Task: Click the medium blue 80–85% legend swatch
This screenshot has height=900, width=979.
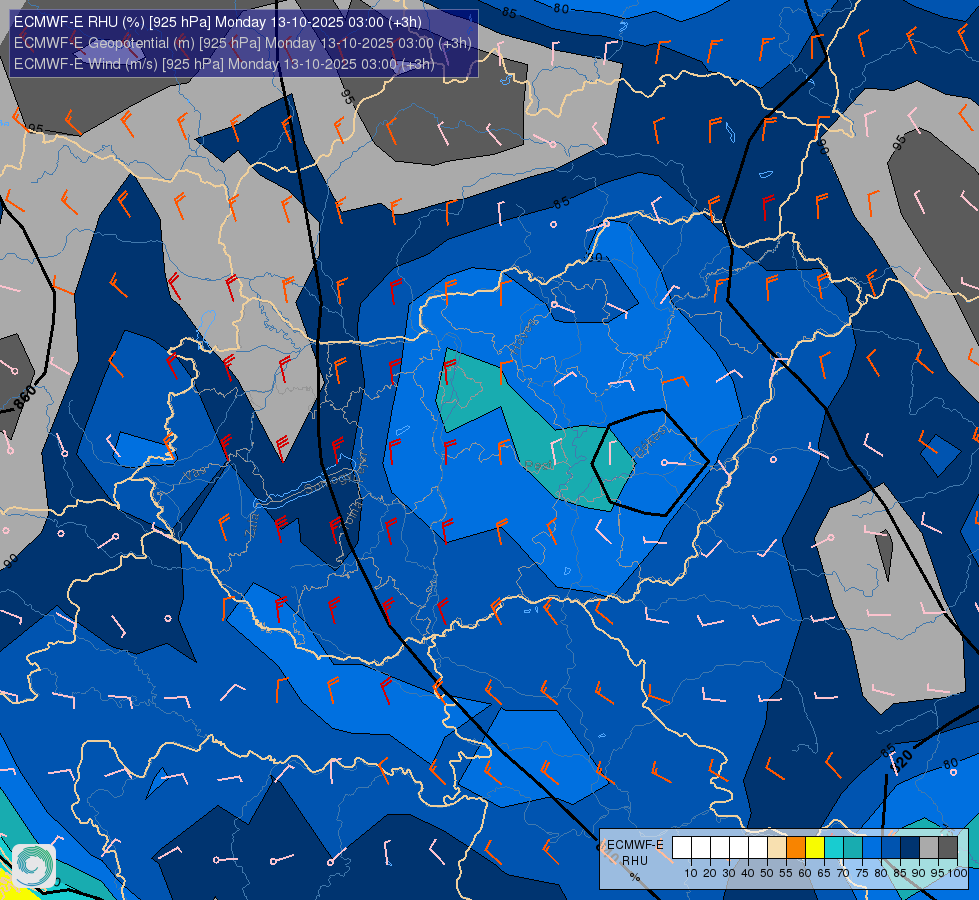Action: pyautogui.click(x=891, y=848)
